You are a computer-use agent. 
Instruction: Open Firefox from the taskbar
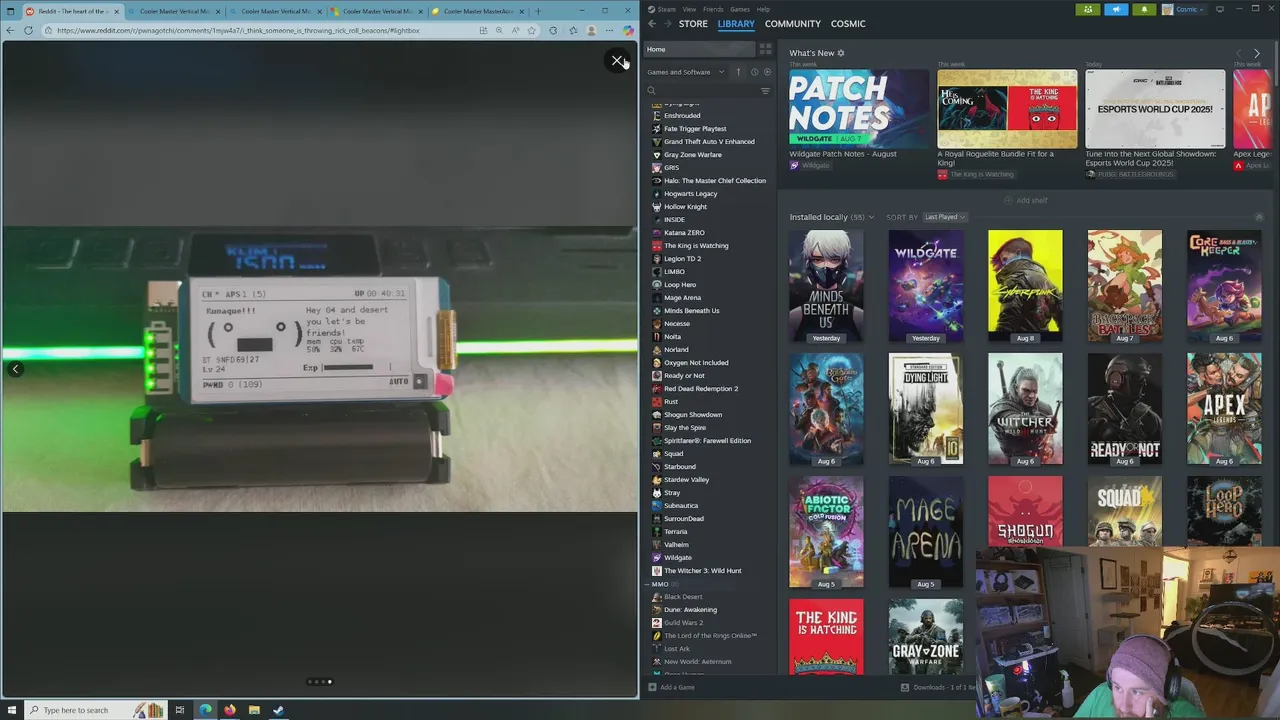pyautogui.click(x=230, y=710)
